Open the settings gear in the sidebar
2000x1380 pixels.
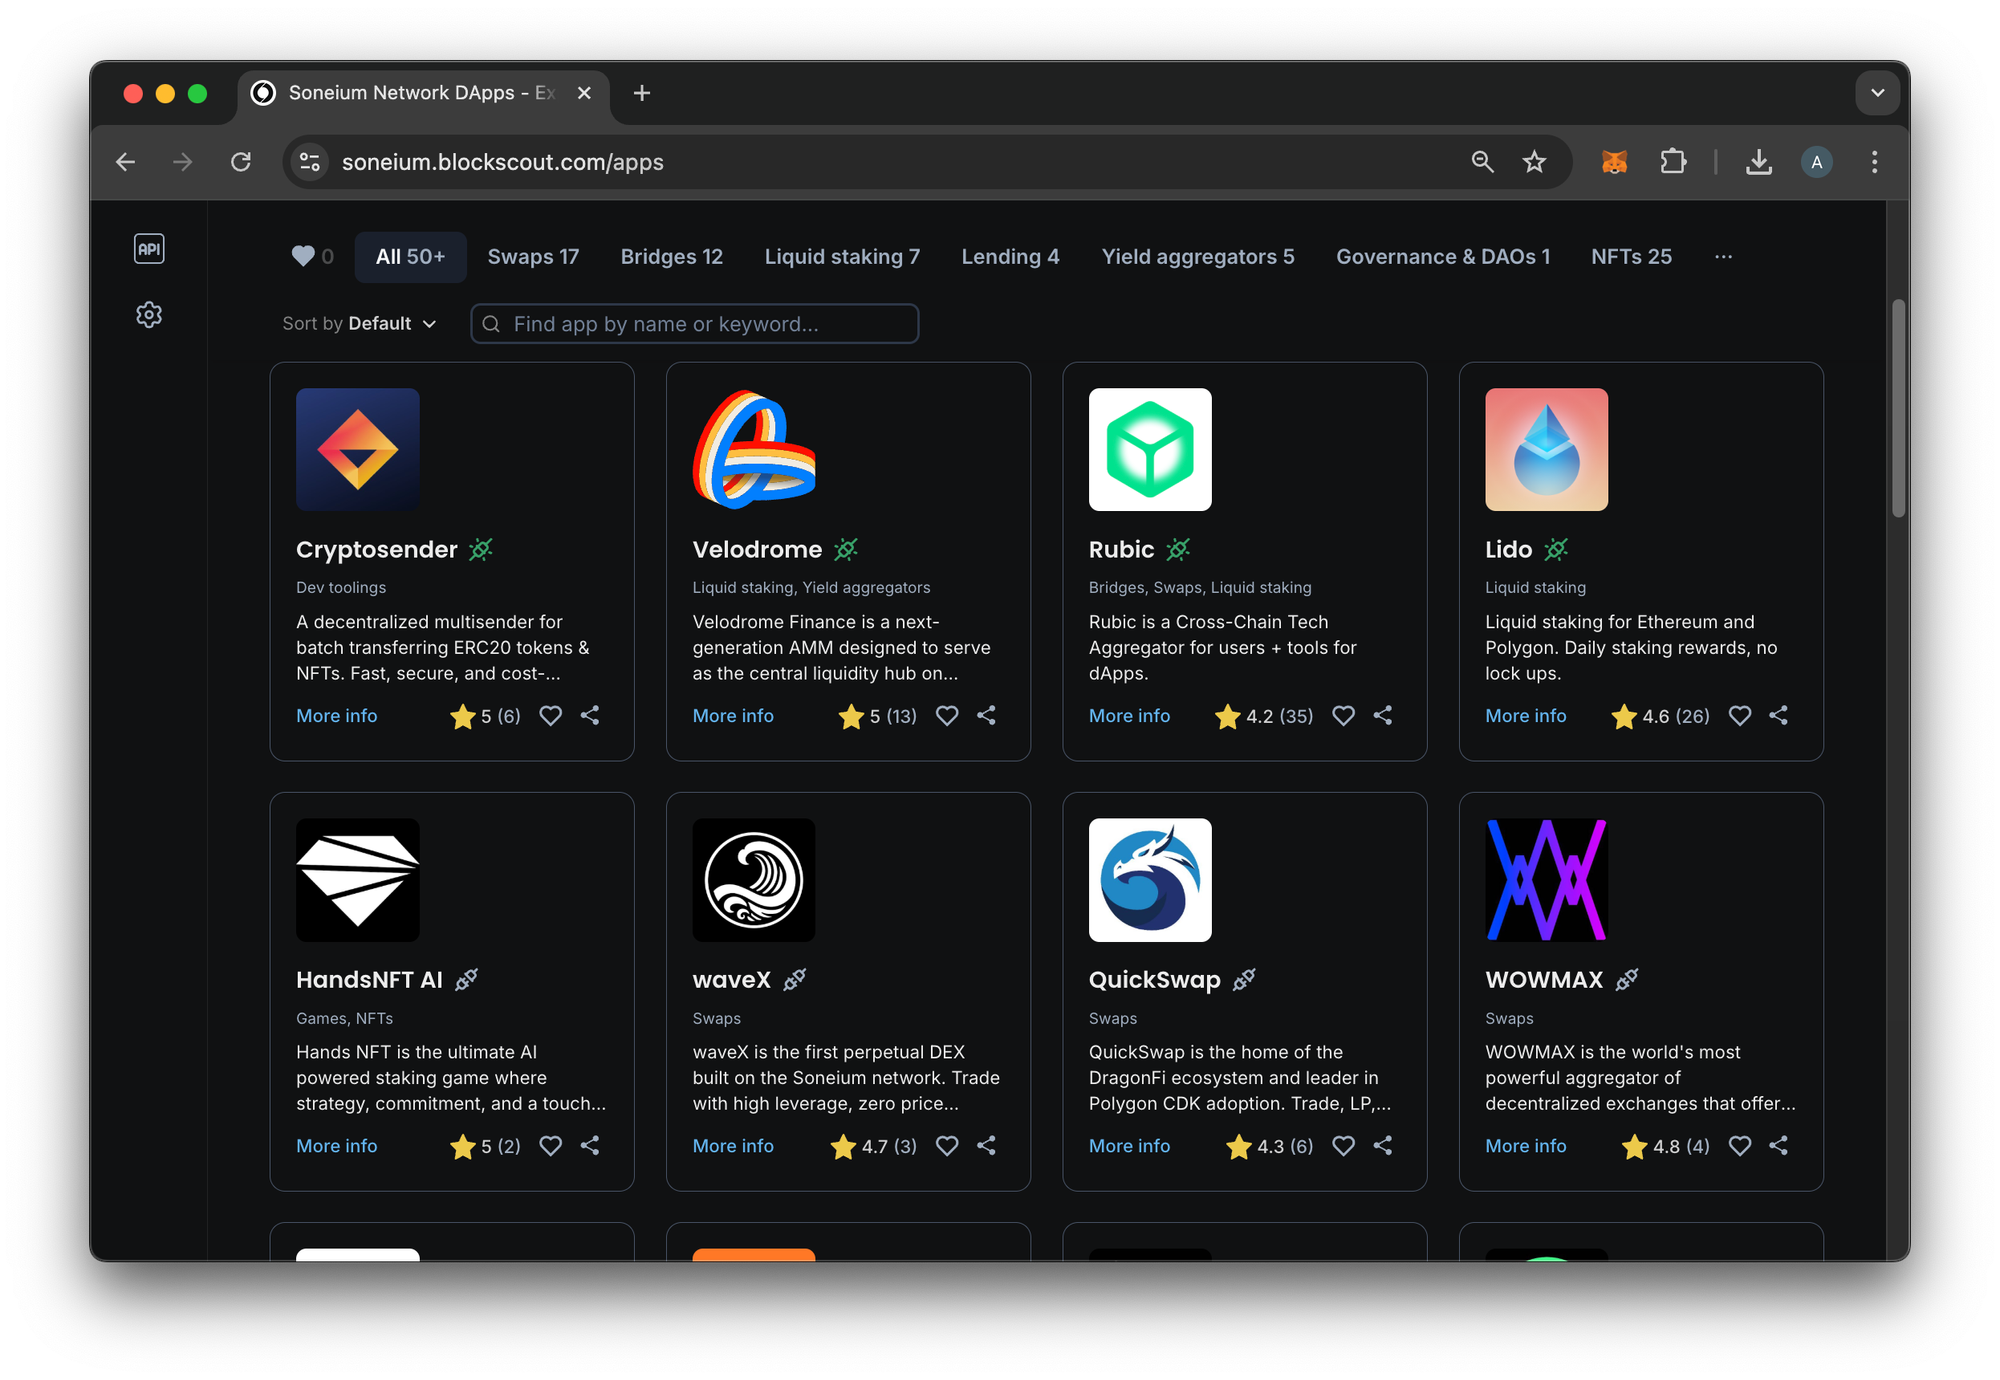149,315
